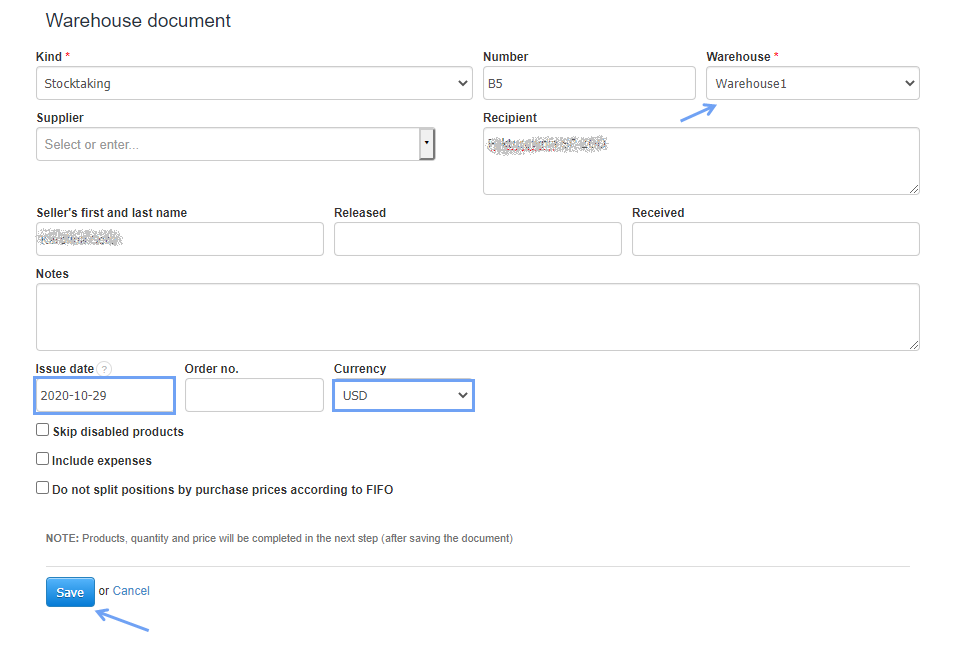Click the Supplier combo box arrow button
The height and width of the screenshot is (649, 965).
(427, 144)
